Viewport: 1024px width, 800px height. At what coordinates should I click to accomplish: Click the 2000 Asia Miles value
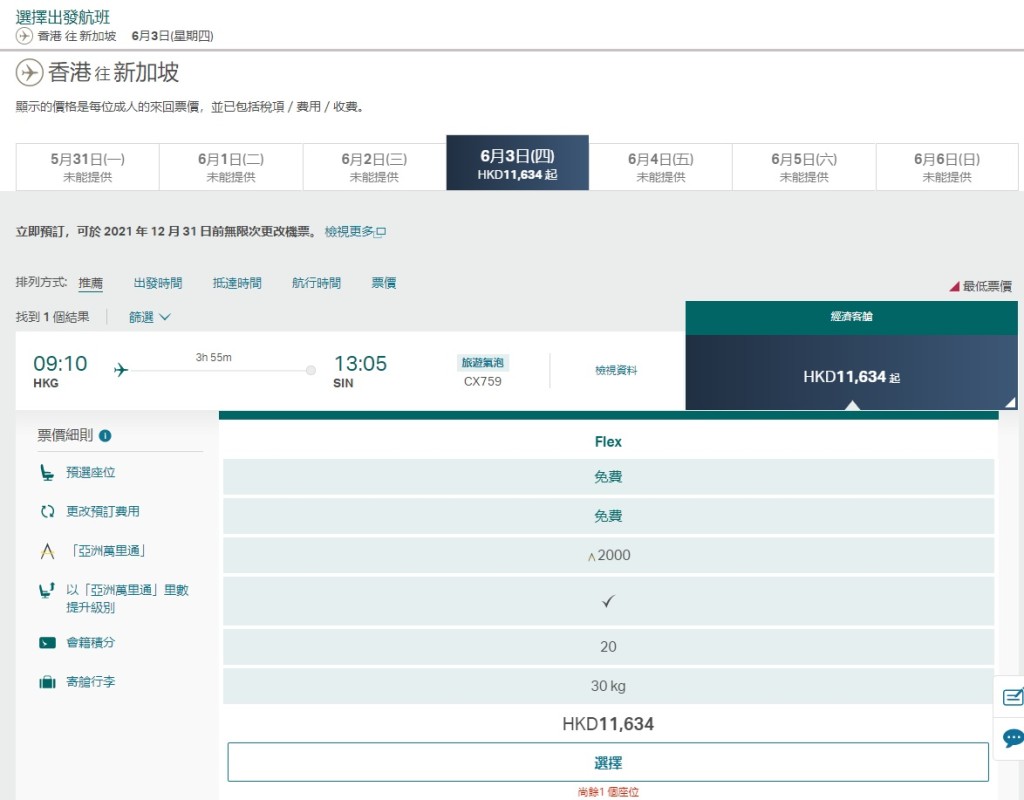click(609, 556)
